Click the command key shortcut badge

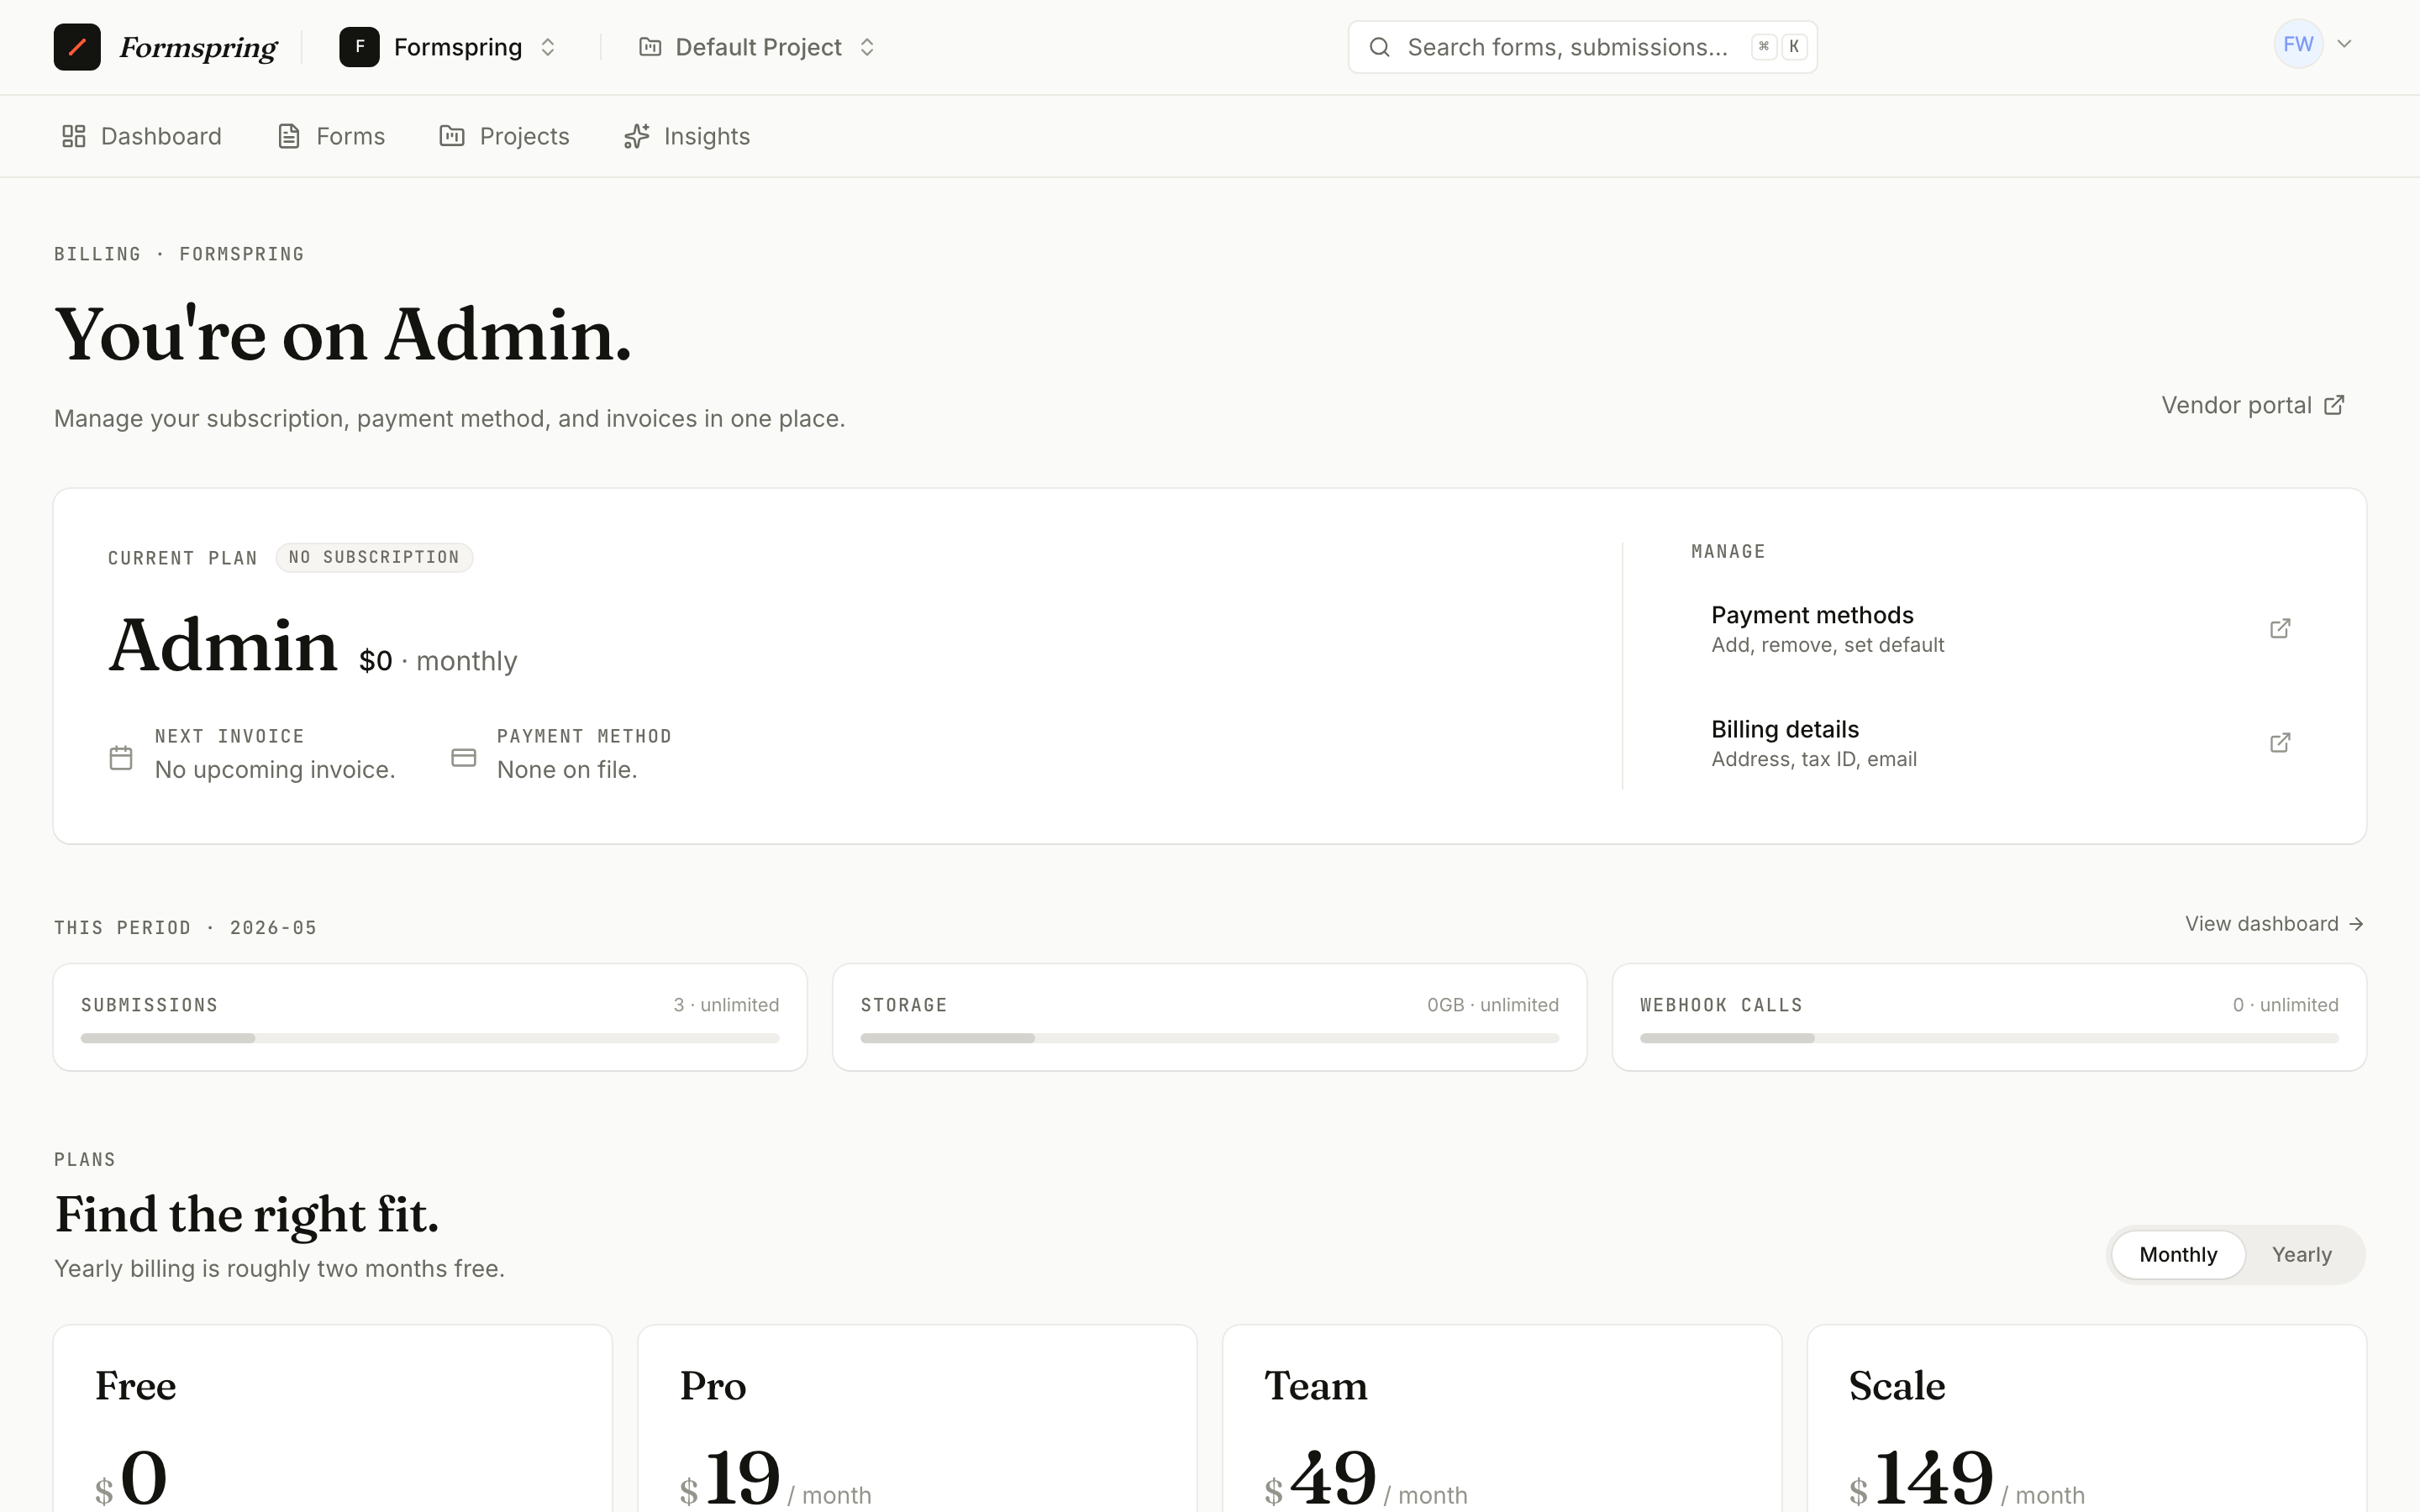1764,47
